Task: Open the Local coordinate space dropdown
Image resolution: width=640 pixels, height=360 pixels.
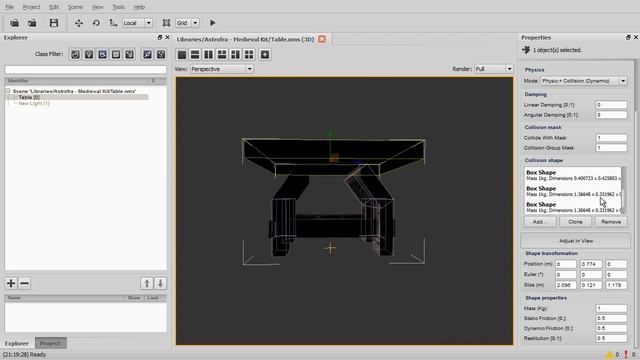Action: click(x=137, y=23)
